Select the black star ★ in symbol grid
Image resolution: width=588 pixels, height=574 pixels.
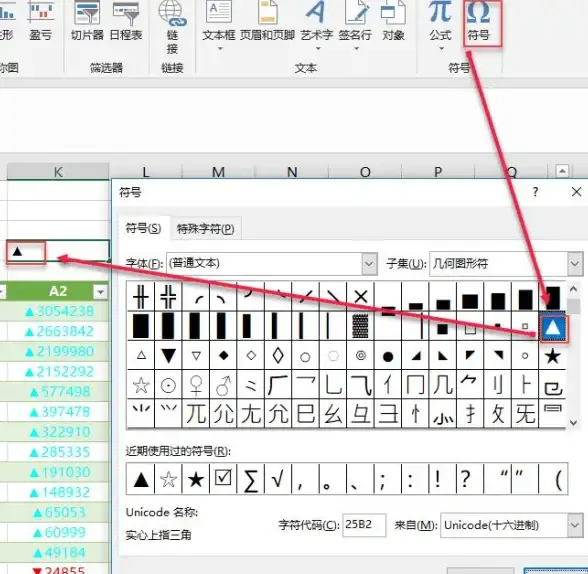[x=552, y=355]
